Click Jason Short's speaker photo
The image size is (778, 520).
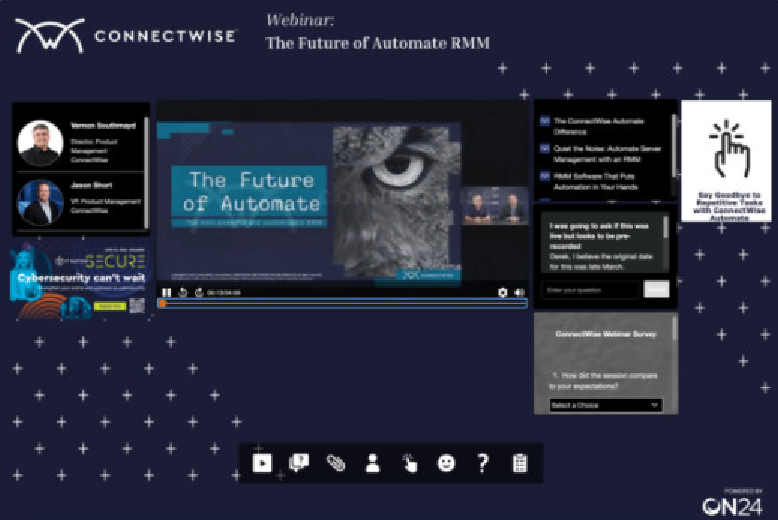coord(40,202)
